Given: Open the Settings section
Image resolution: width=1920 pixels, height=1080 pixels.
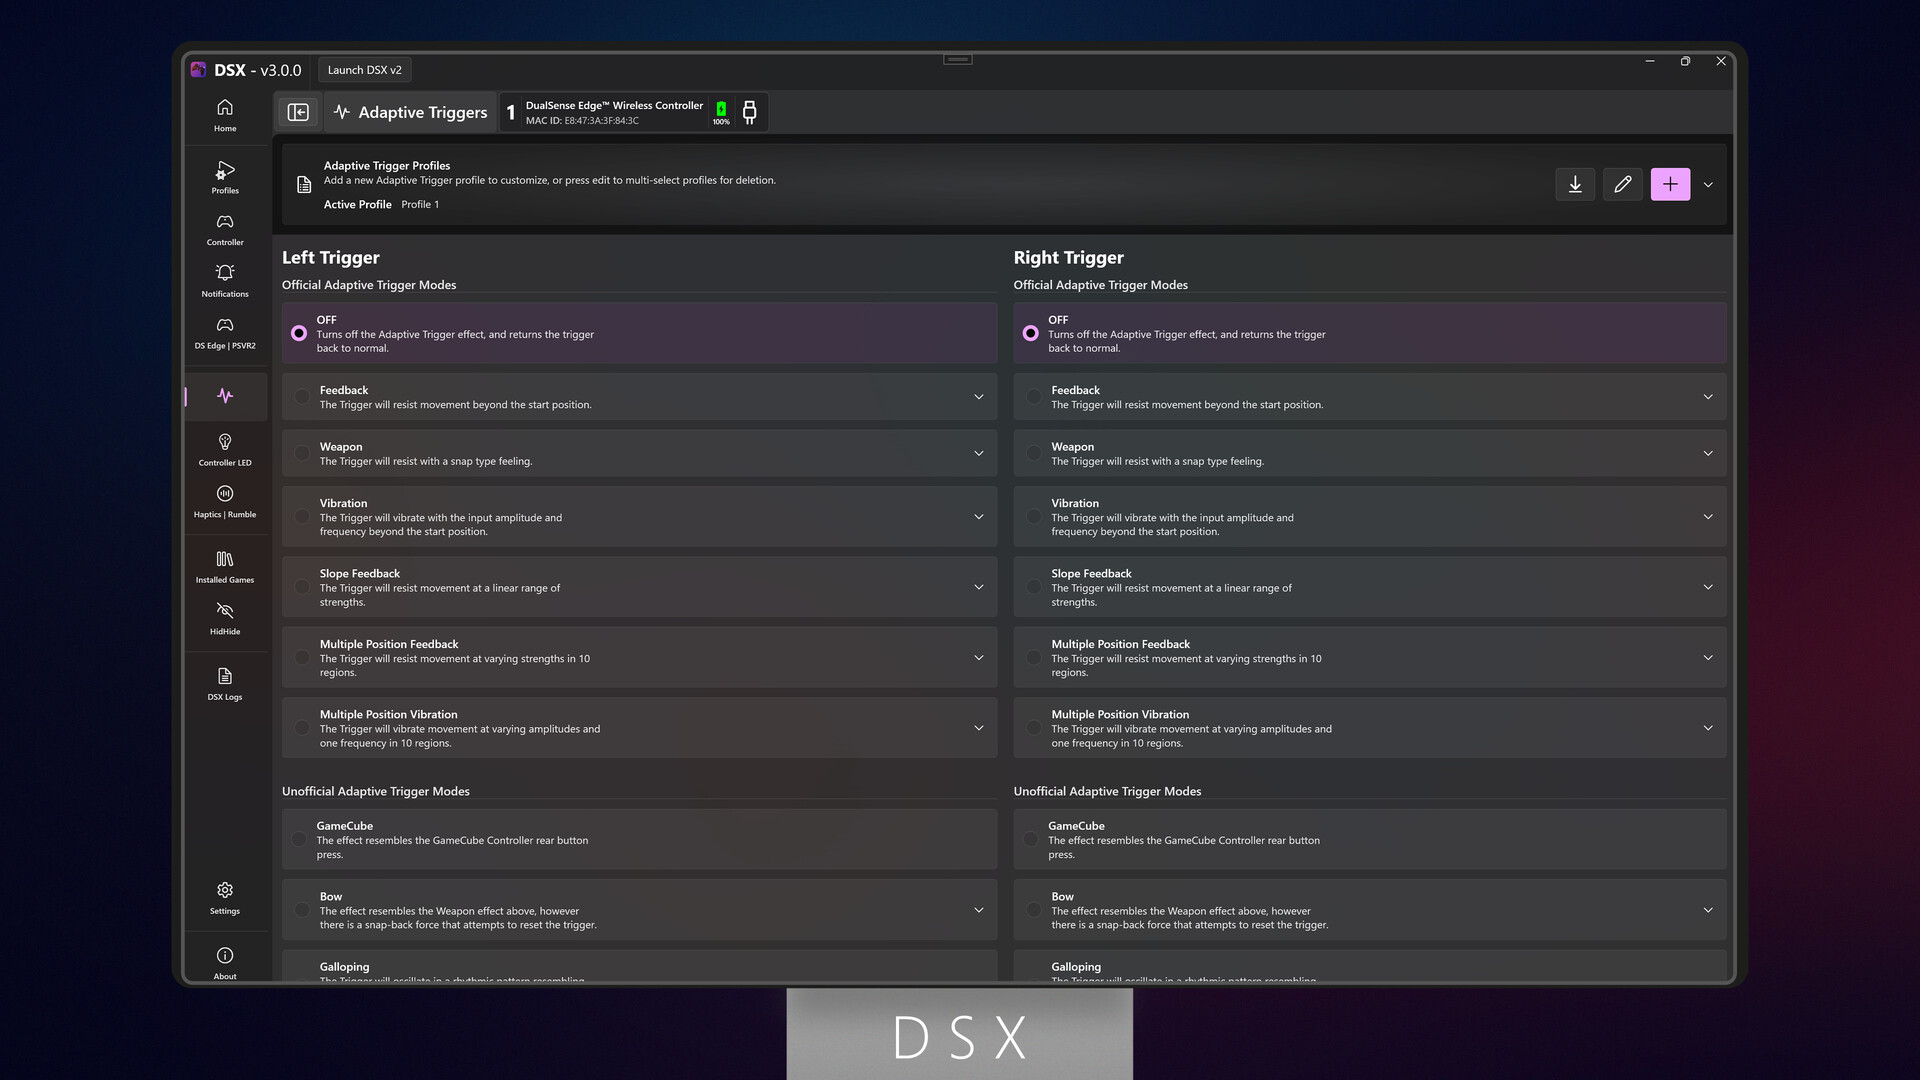Looking at the screenshot, I should [224, 898].
